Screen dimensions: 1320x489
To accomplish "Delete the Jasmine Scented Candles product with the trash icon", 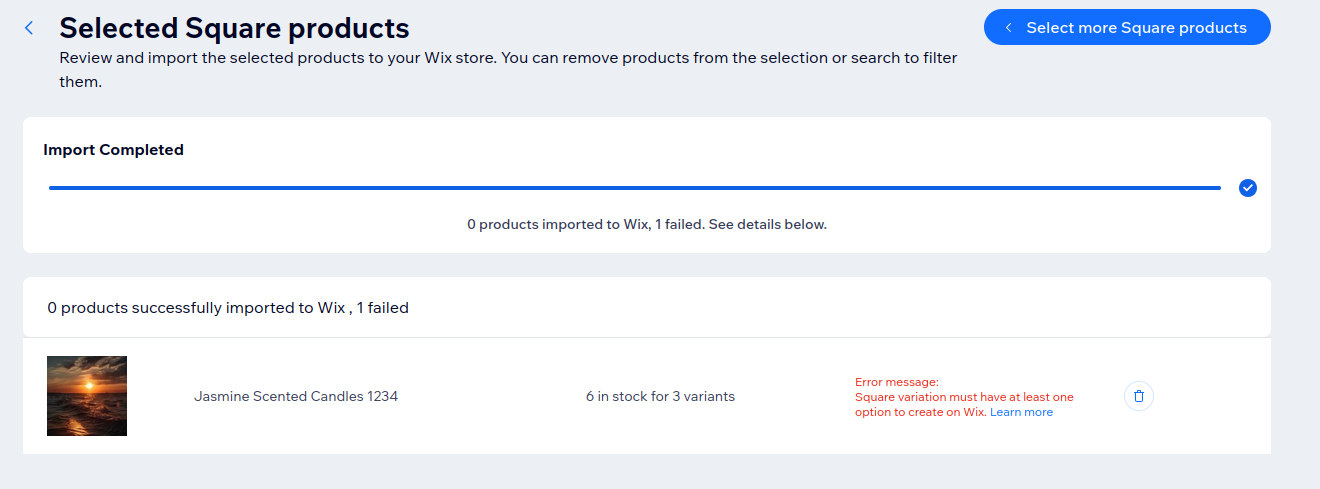I will tap(1139, 396).
